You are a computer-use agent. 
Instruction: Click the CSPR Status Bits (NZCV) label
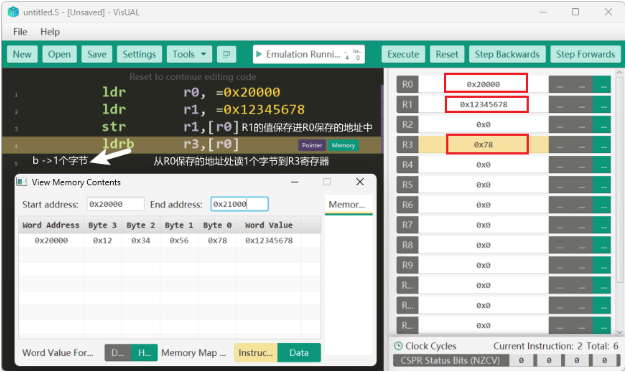tap(451, 360)
